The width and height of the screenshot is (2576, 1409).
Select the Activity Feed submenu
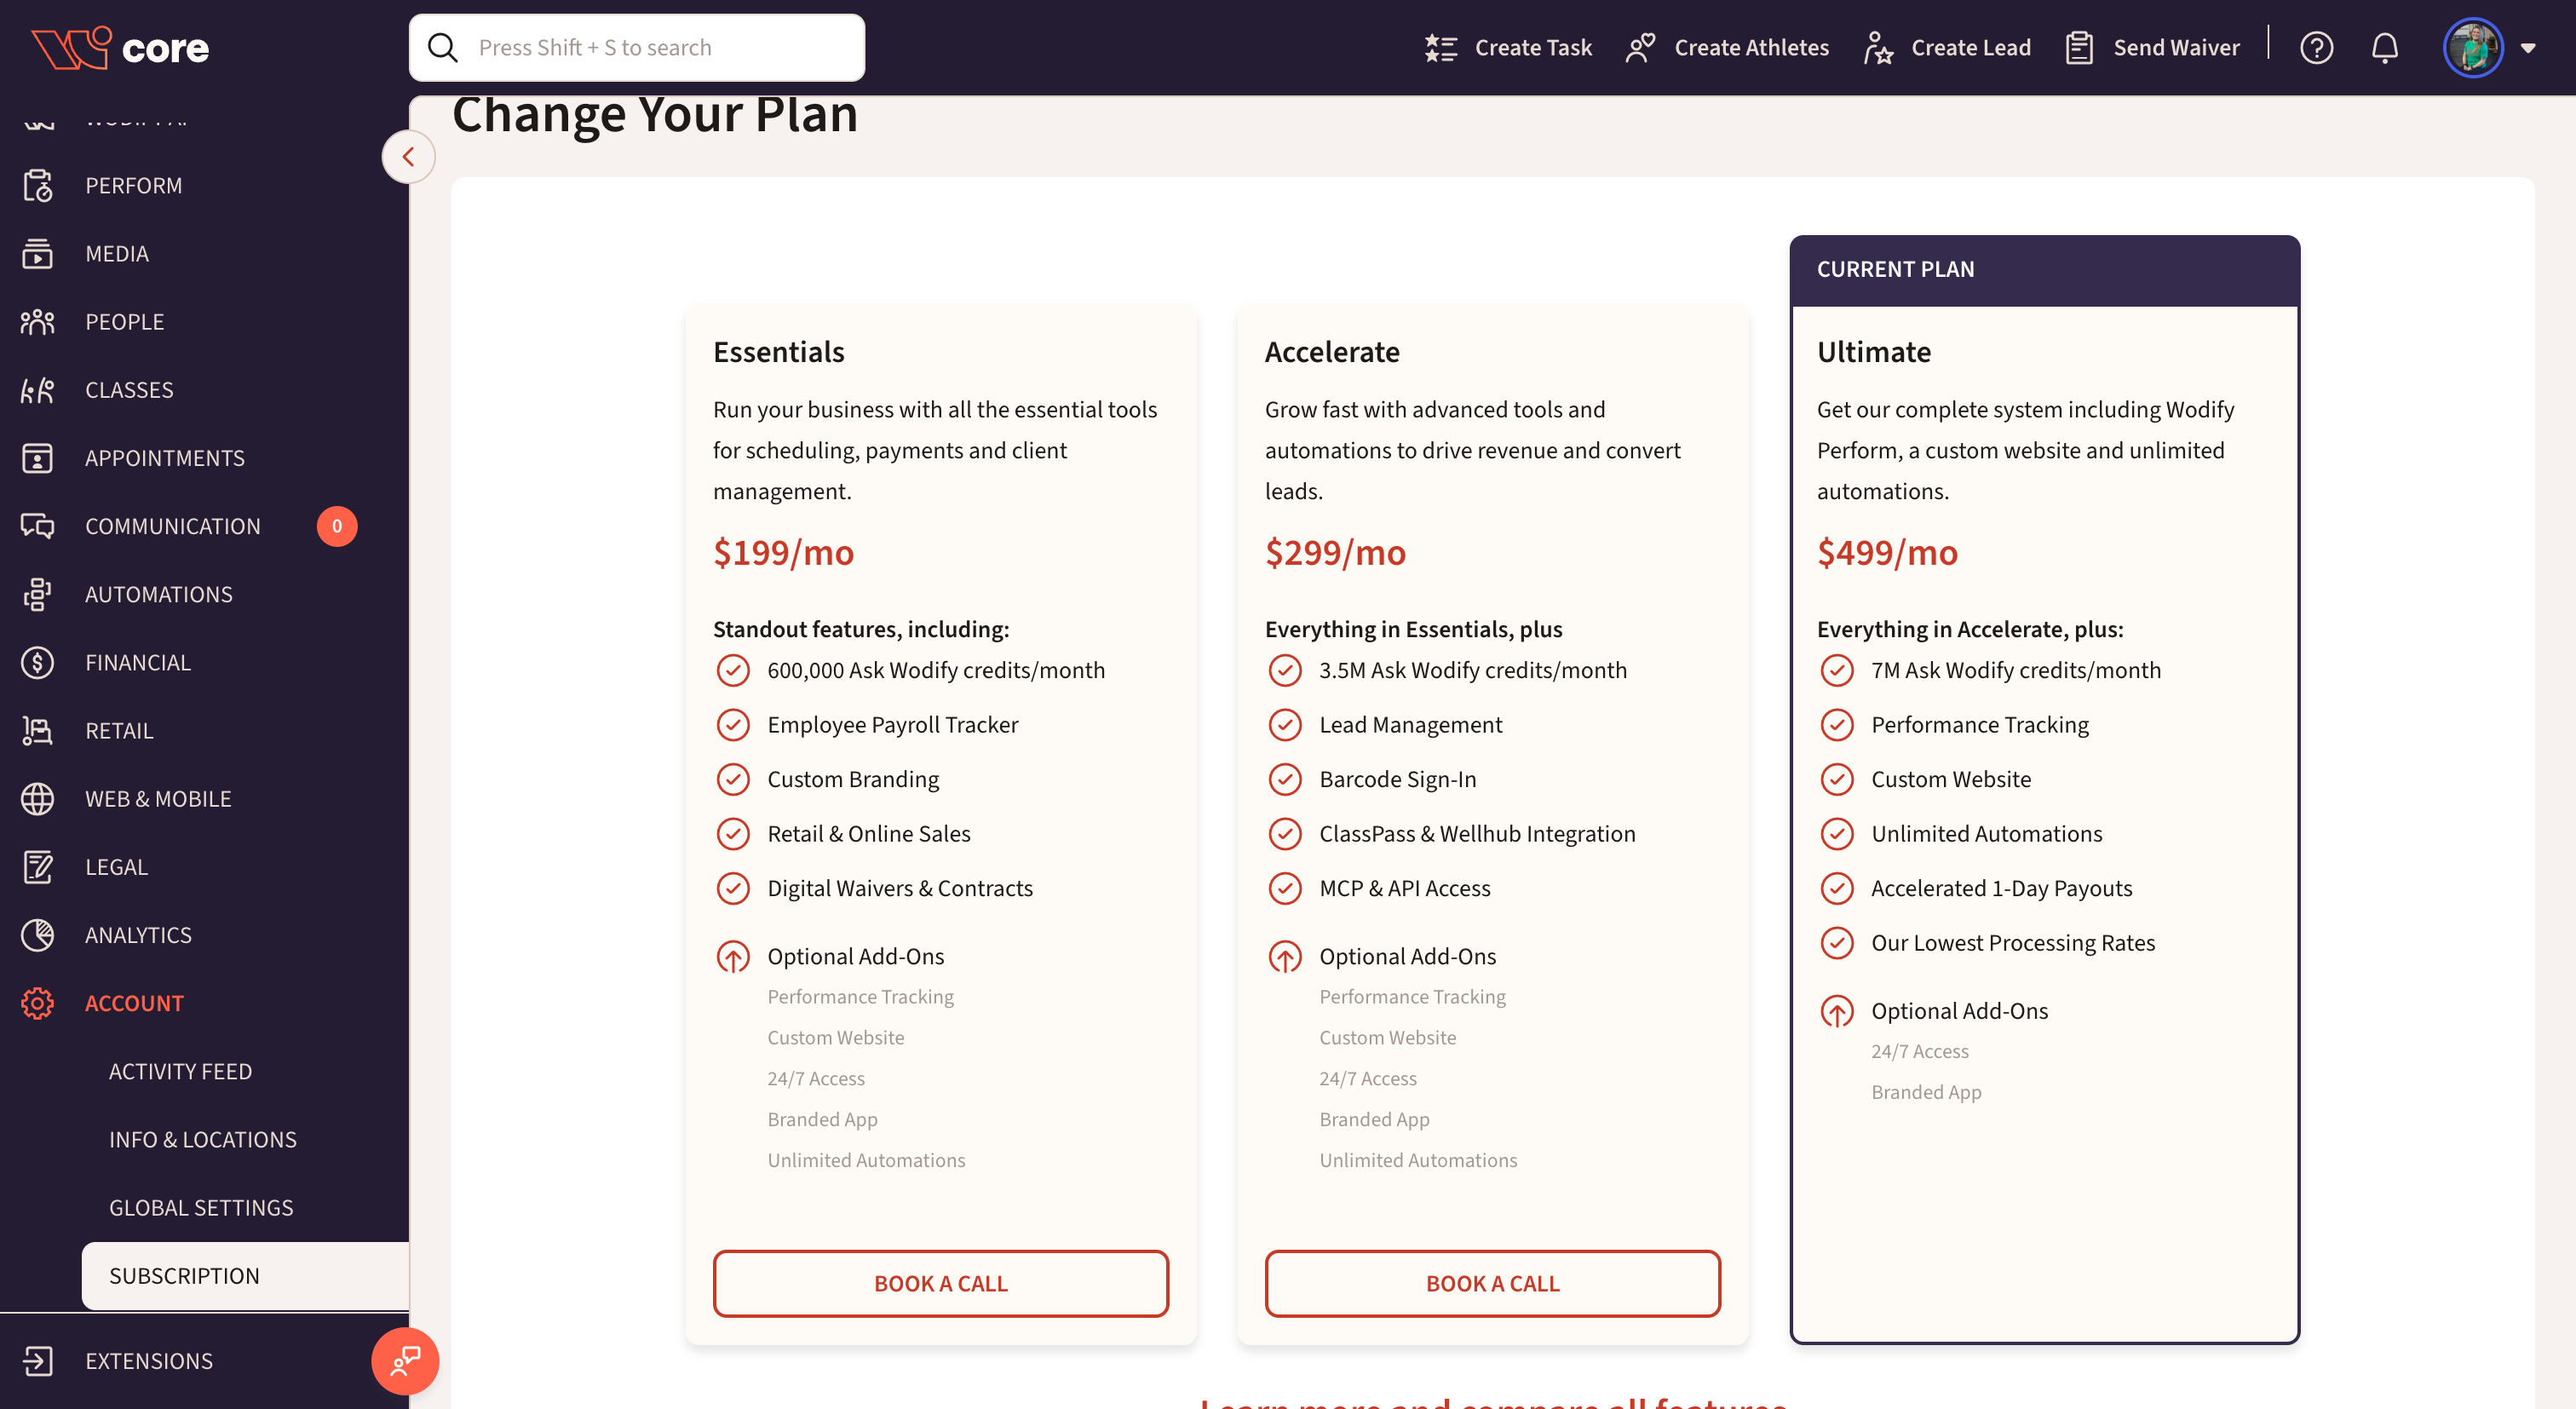tap(180, 1071)
